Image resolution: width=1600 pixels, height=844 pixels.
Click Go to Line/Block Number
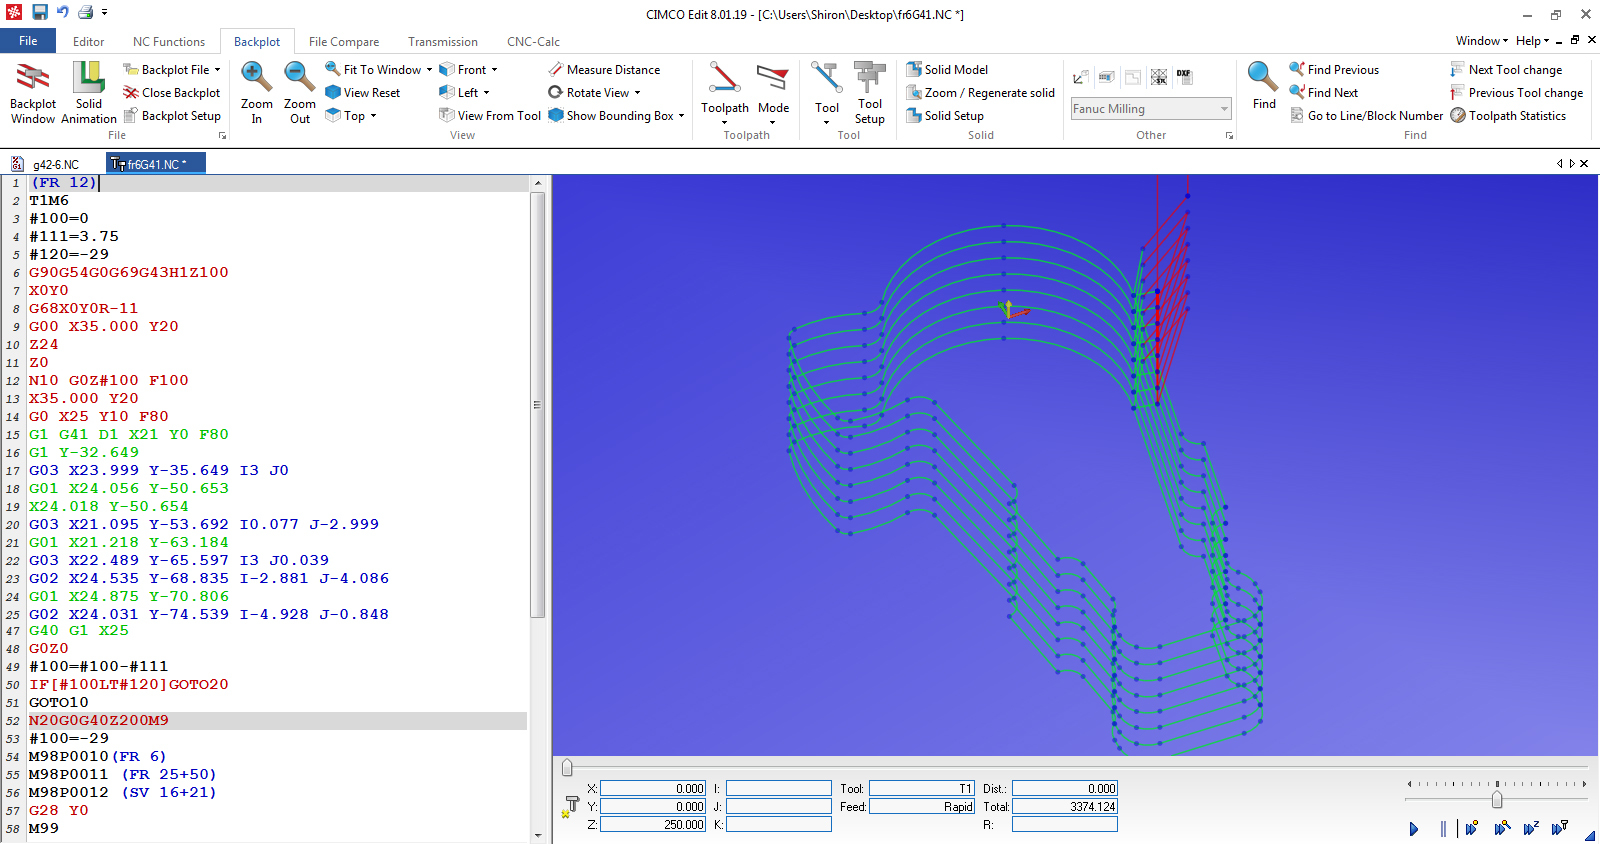coord(1366,115)
